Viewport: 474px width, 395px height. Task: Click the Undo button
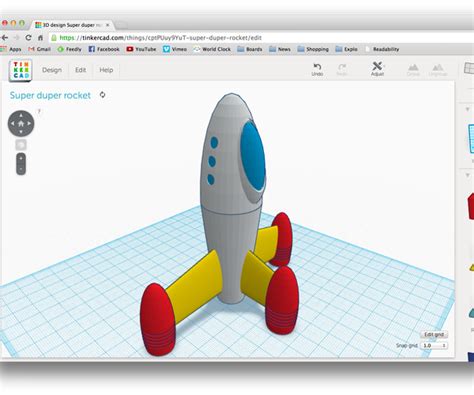(x=317, y=69)
